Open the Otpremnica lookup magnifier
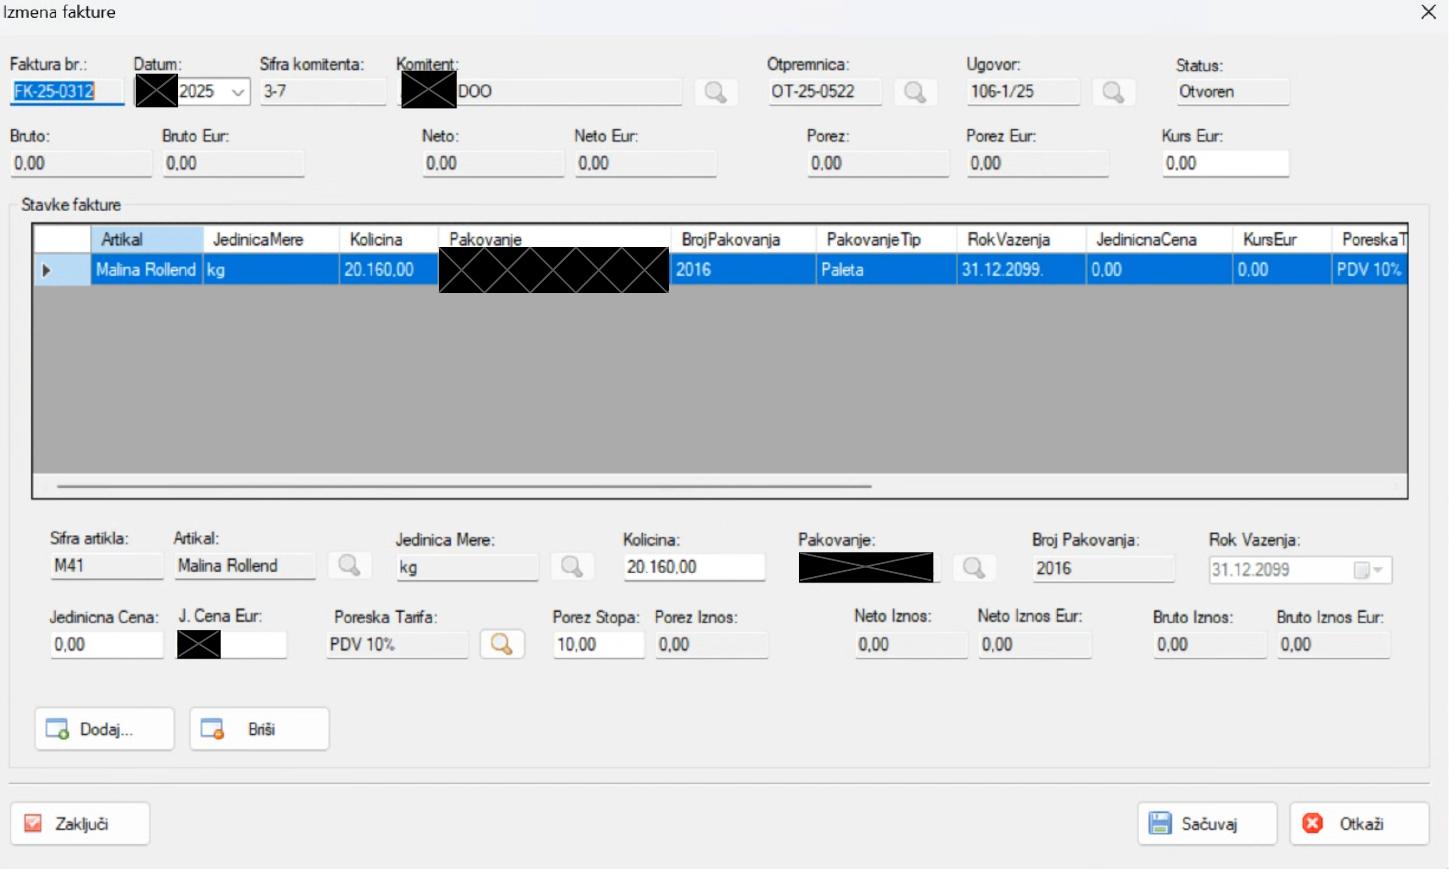This screenshot has height=869, width=1449. [x=914, y=92]
